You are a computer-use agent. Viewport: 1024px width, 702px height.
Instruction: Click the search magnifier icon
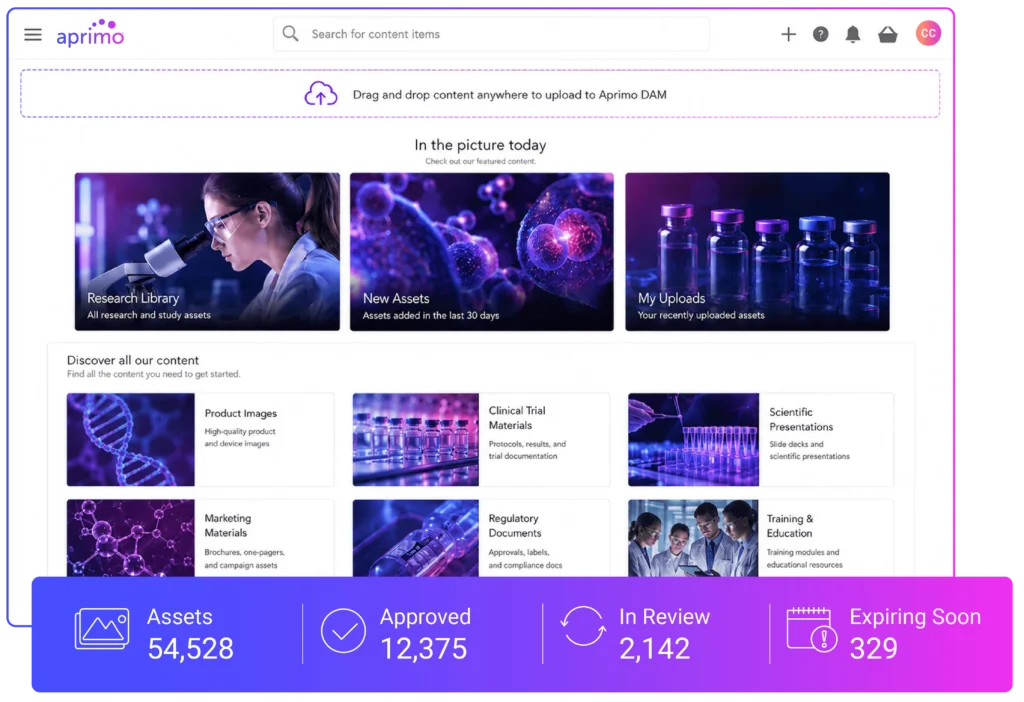click(x=291, y=33)
